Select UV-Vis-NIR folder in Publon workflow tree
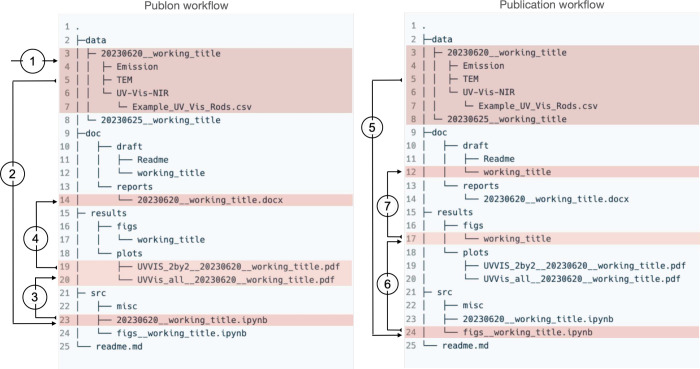700x369 pixels. pyautogui.click(x=143, y=93)
